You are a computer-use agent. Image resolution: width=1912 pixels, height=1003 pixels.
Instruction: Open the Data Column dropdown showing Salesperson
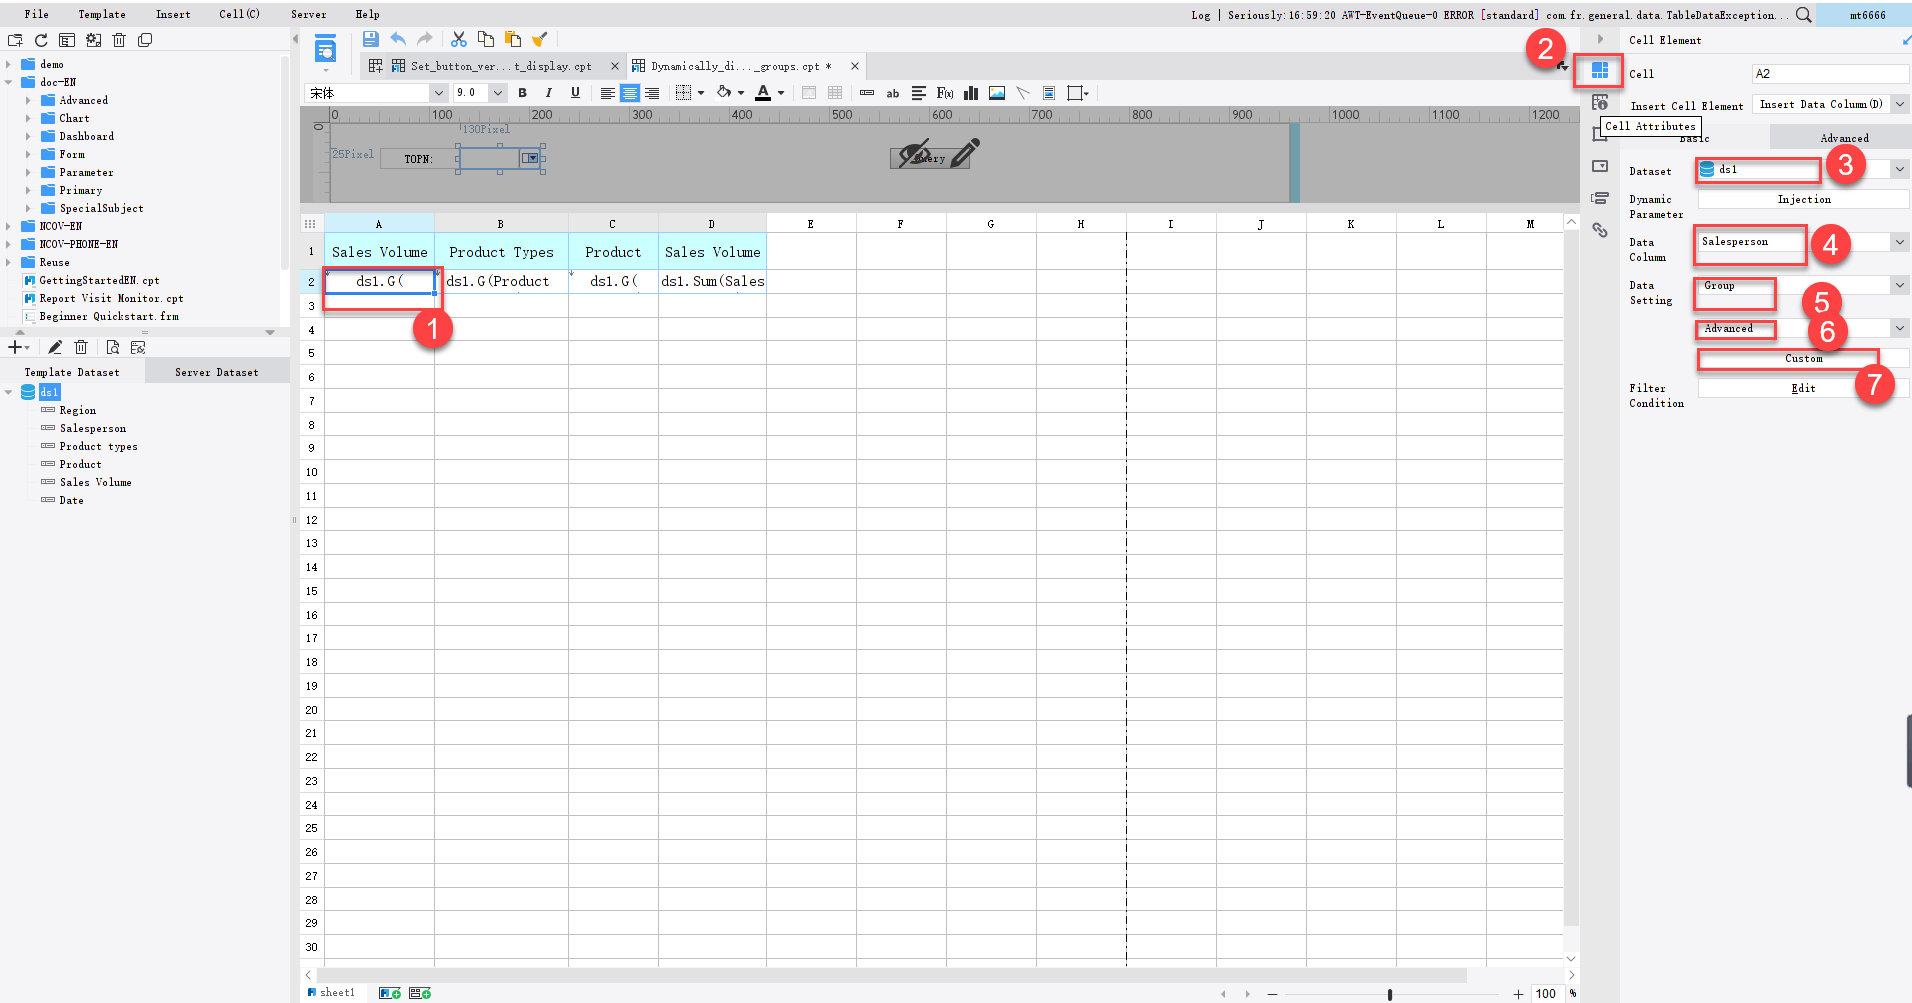pyautogui.click(x=1897, y=241)
